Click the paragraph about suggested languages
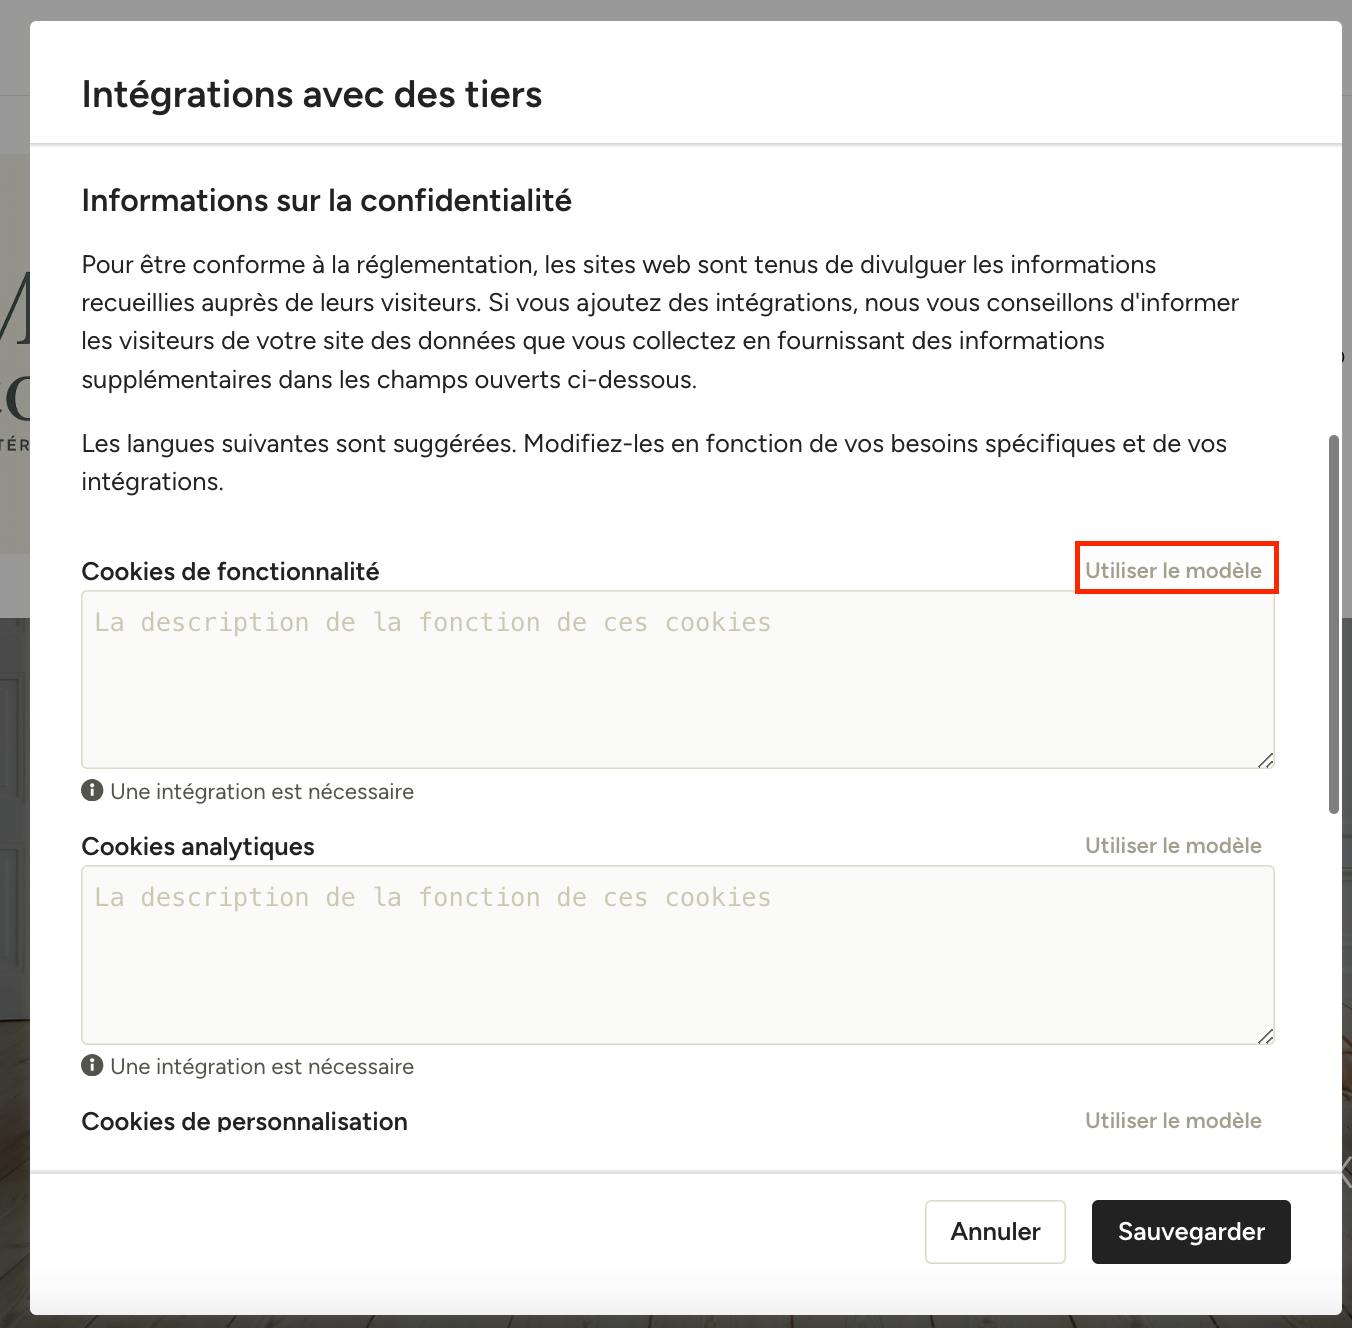Viewport: 1352px width, 1328px height. tap(654, 462)
